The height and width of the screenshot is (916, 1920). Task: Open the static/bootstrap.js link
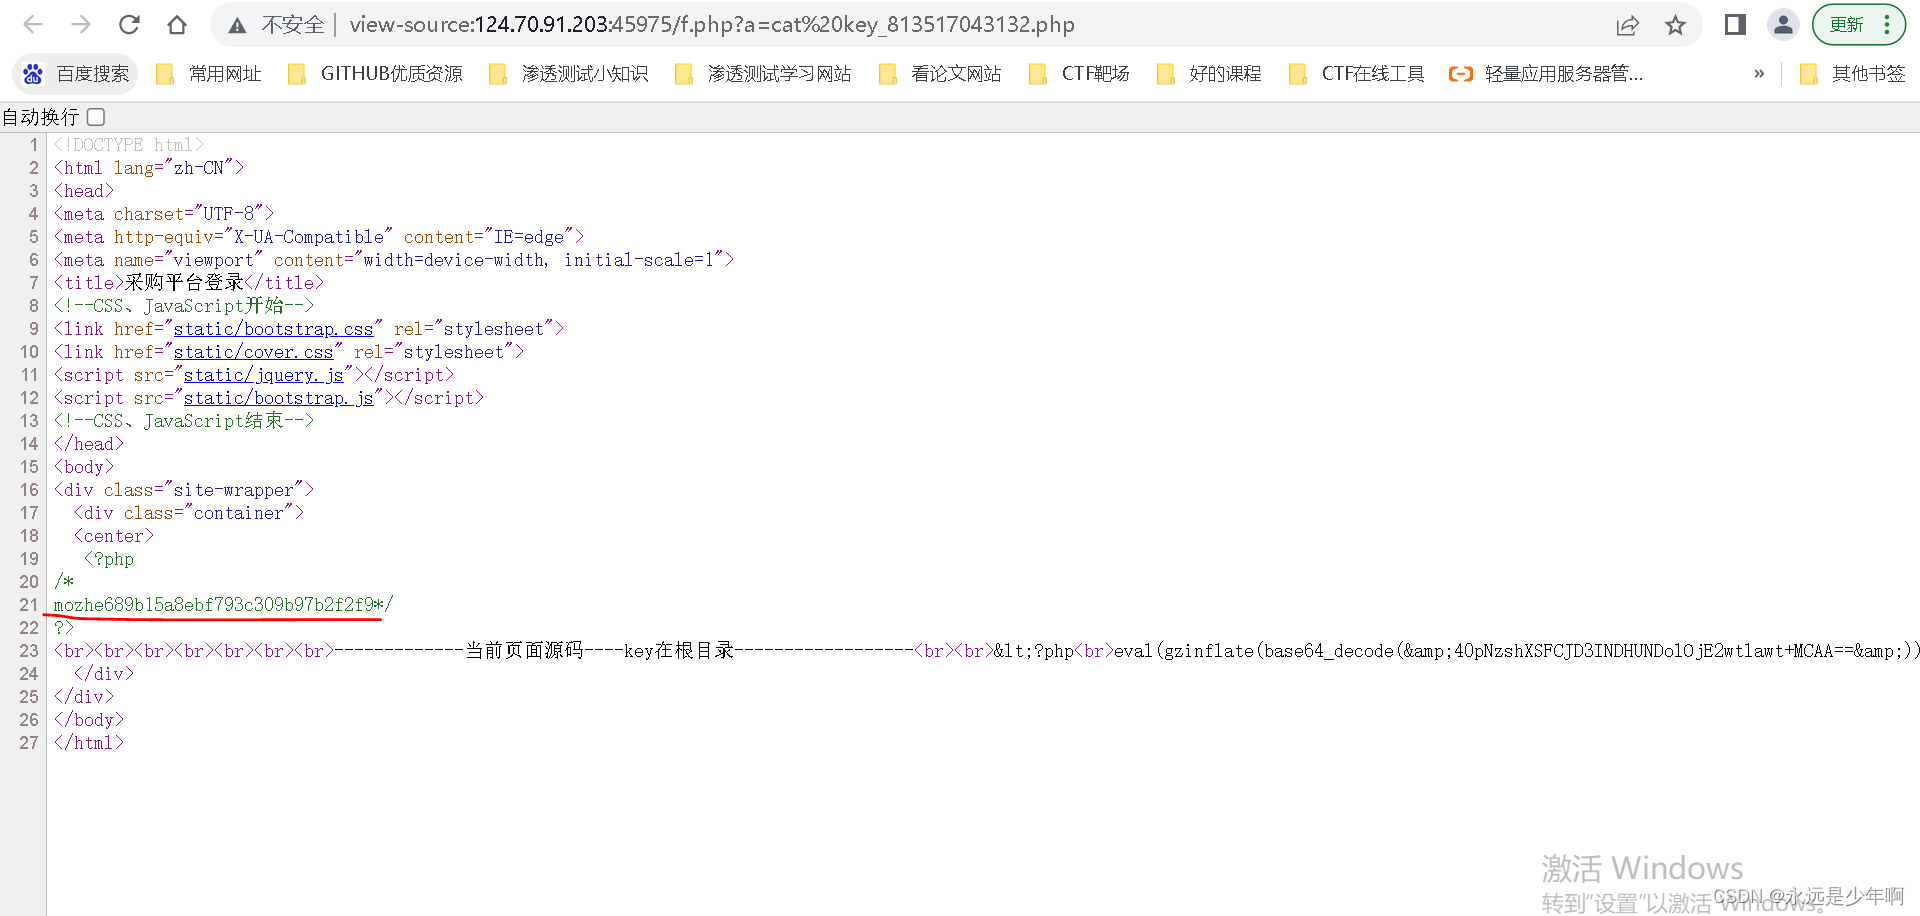point(278,398)
